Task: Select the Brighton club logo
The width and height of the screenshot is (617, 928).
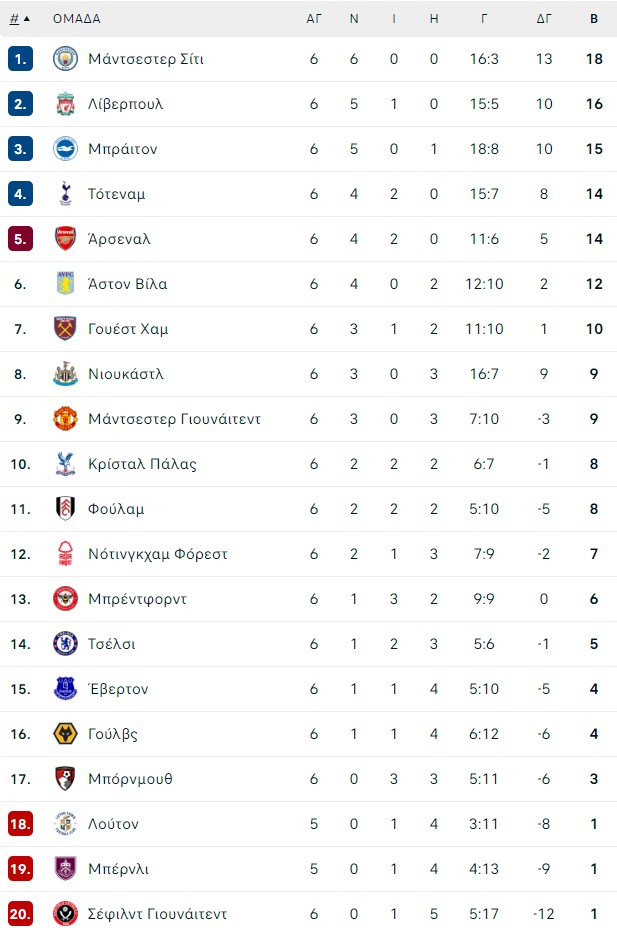Action: [x=65, y=149]
